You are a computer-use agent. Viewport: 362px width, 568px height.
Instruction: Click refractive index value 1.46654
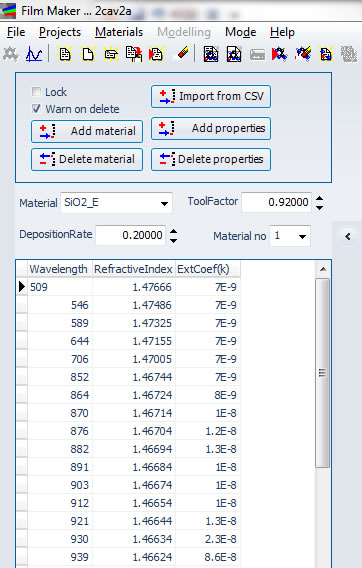point(134,503)
